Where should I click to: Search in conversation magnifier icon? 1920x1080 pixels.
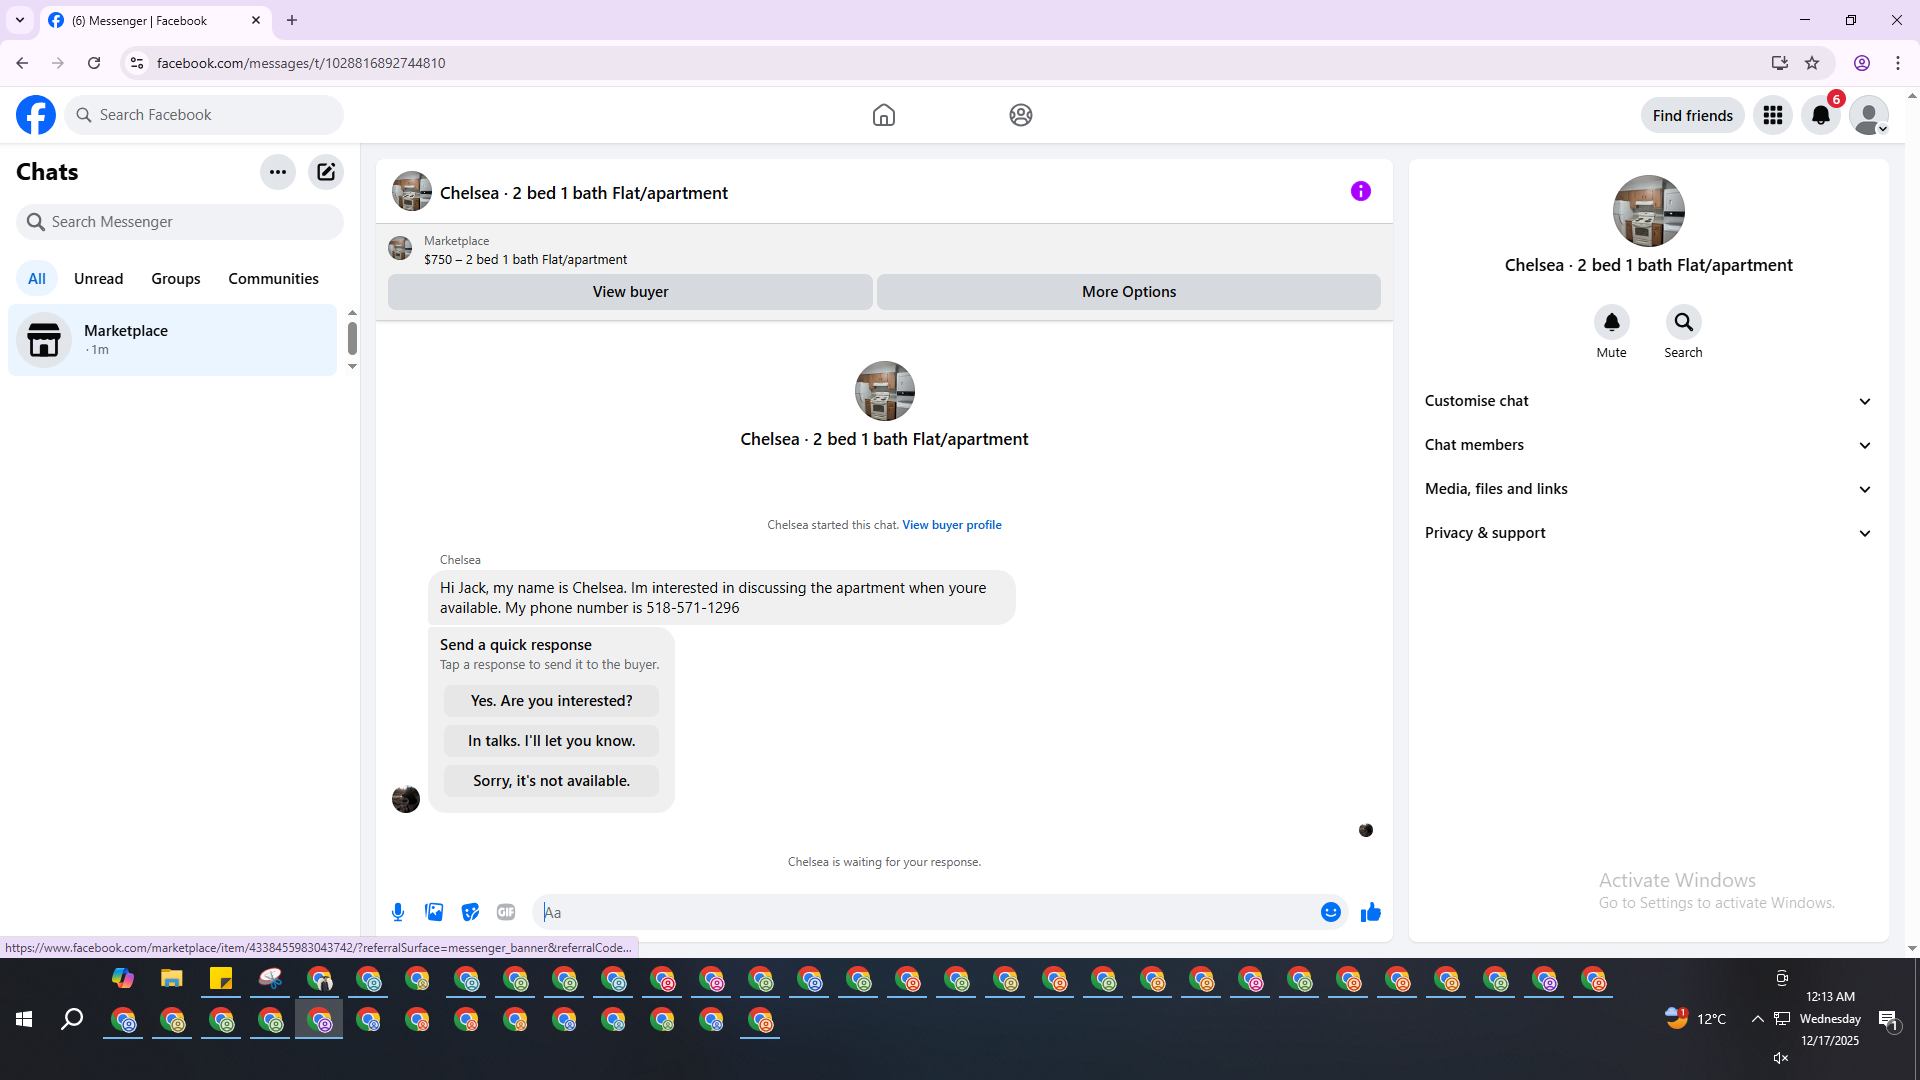coord(1684,322)
